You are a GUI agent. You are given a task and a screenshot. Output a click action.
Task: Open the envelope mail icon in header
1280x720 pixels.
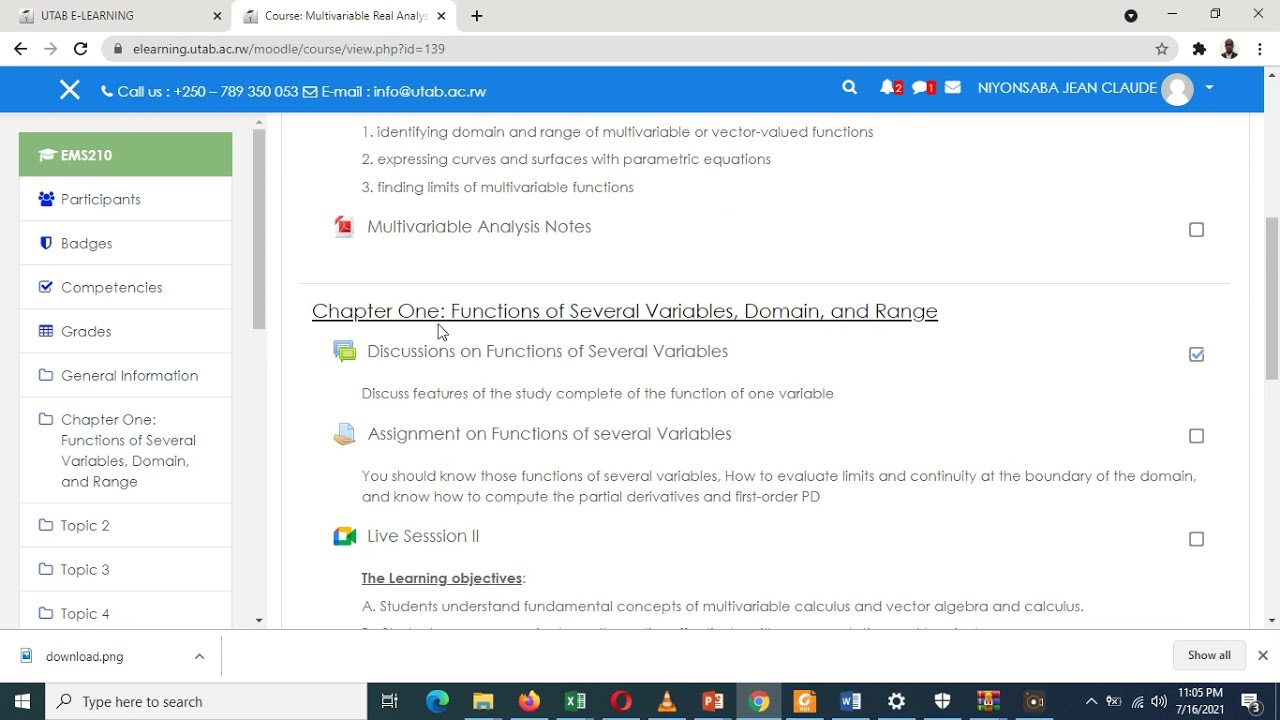coord(953,88)
